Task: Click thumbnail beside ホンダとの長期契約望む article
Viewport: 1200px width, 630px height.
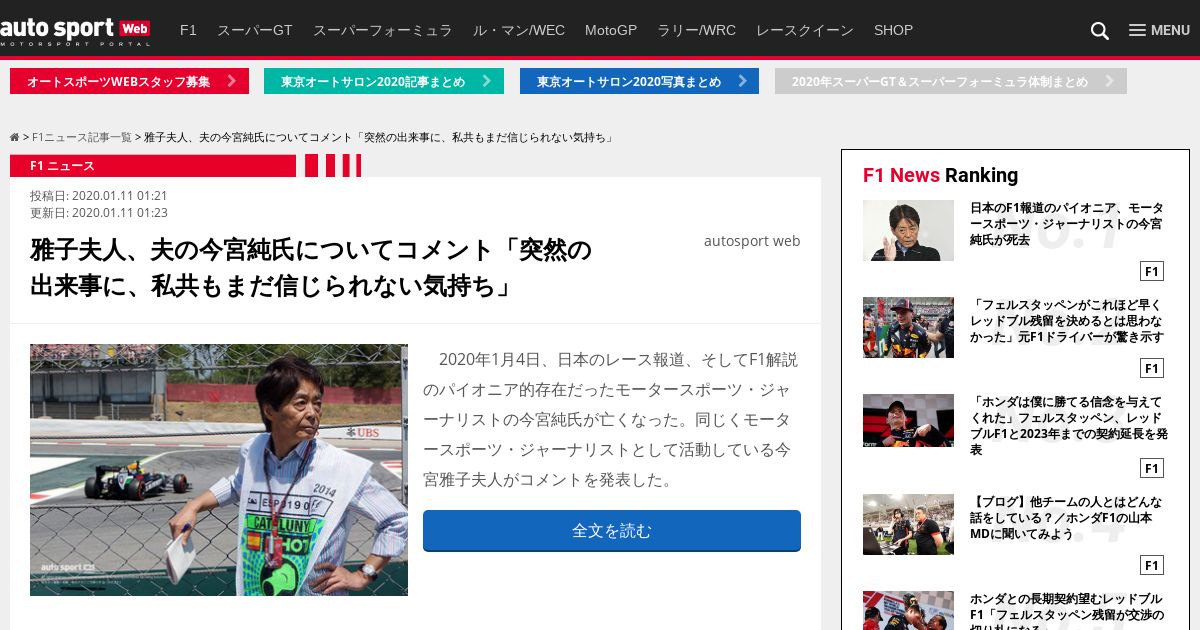Action: (908, 610)
